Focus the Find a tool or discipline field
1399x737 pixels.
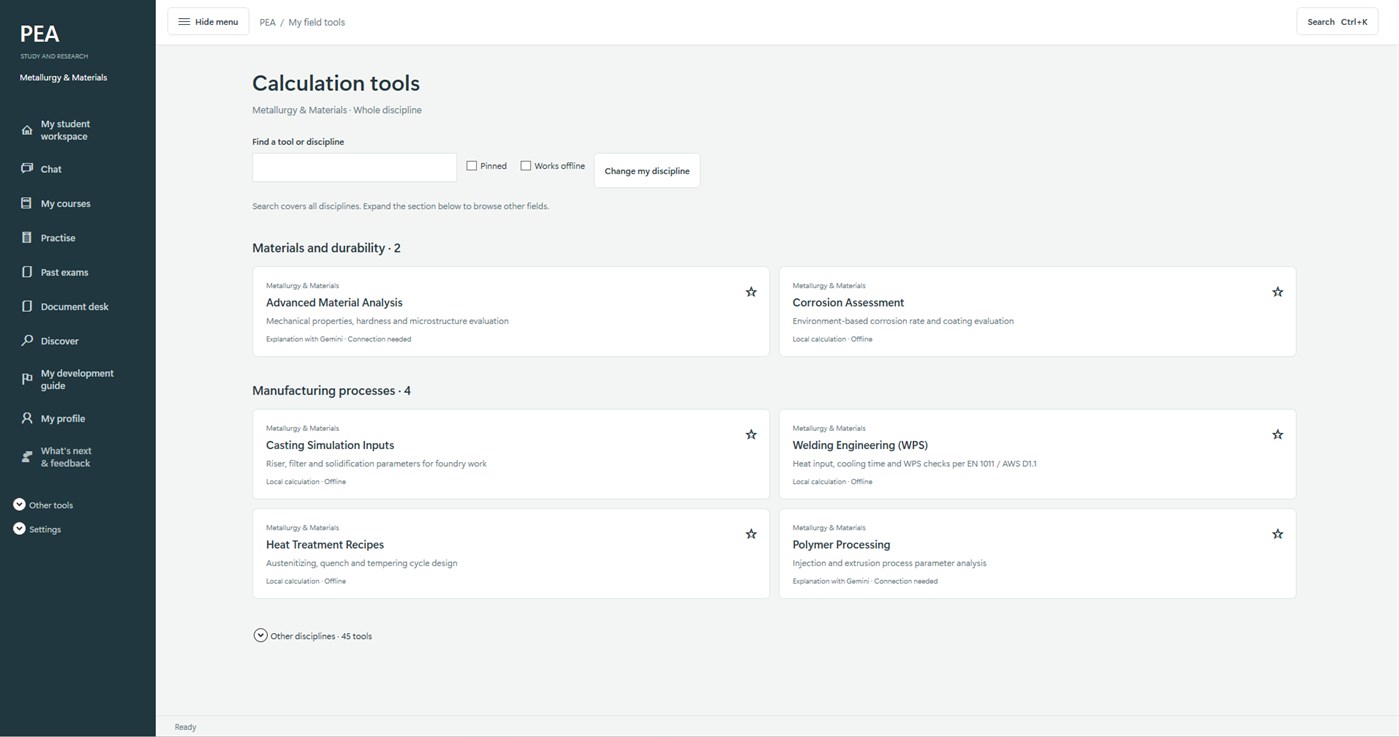(354, 167)
